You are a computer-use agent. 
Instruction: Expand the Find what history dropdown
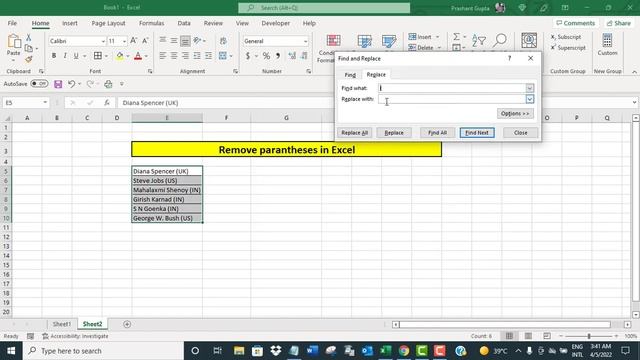(529, 88)
